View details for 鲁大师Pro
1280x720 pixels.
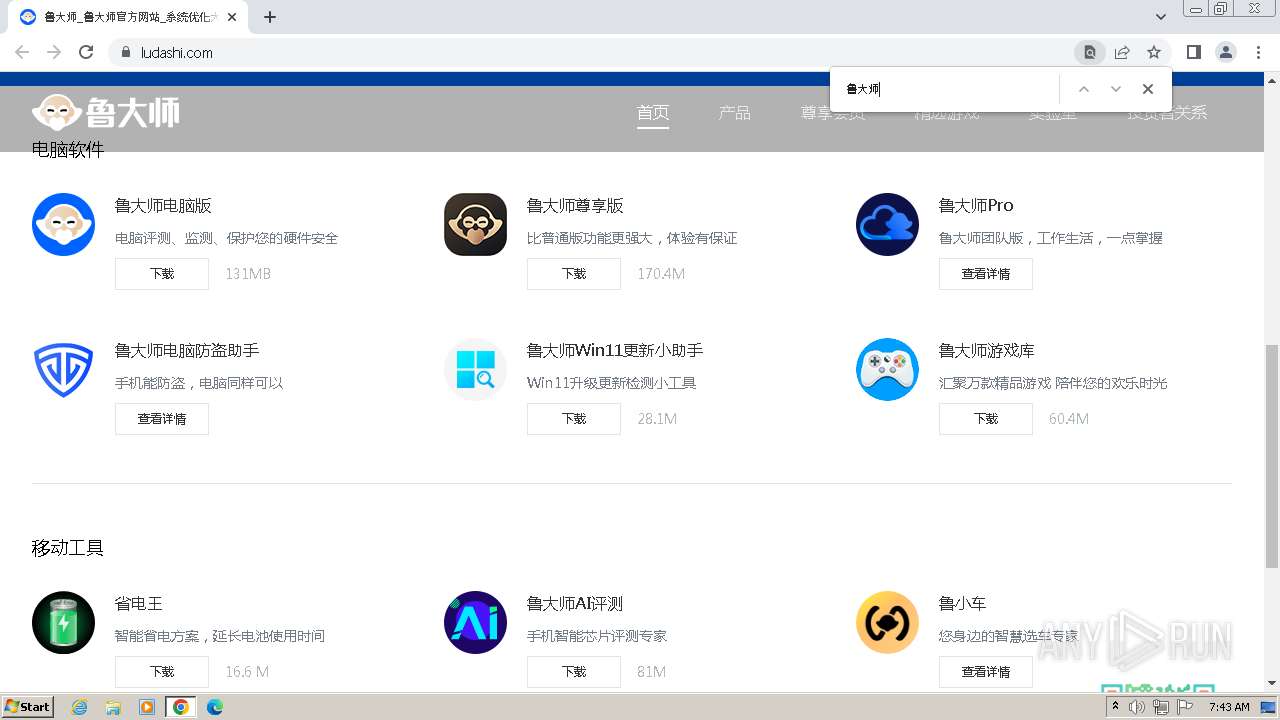point(986,274)
